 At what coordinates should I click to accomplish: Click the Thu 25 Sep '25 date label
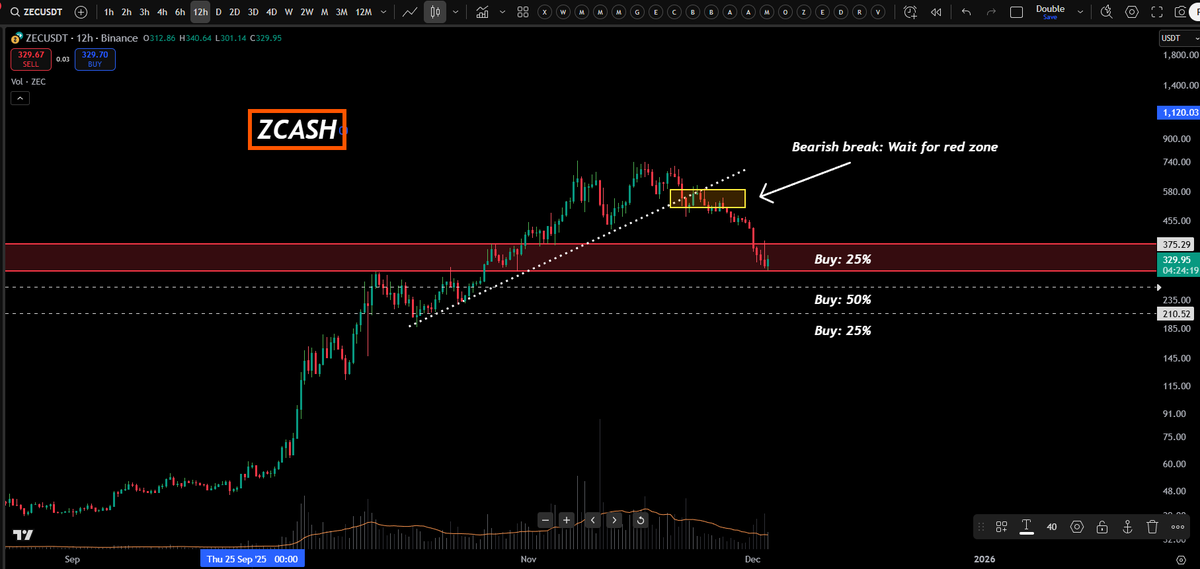pyautogui.click(x=253, y=559)
